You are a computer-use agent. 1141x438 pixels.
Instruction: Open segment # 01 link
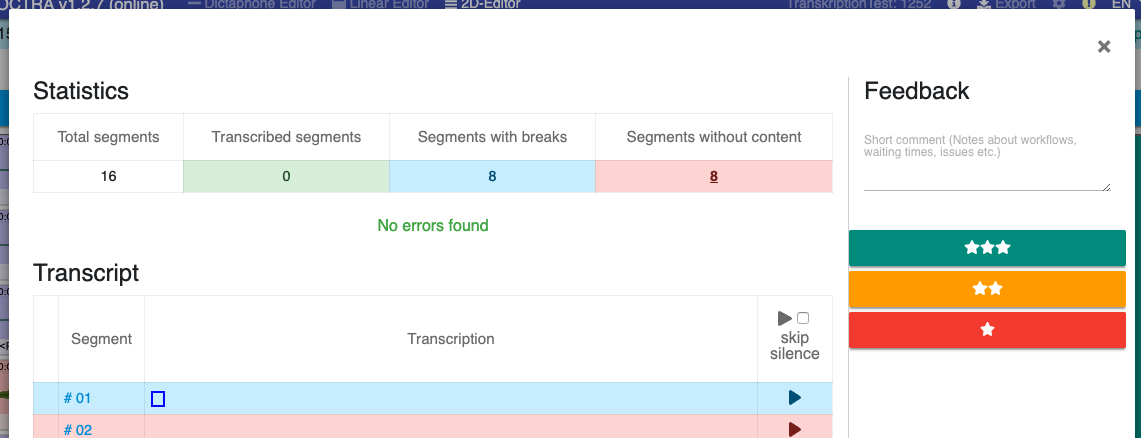pos(77,398)
